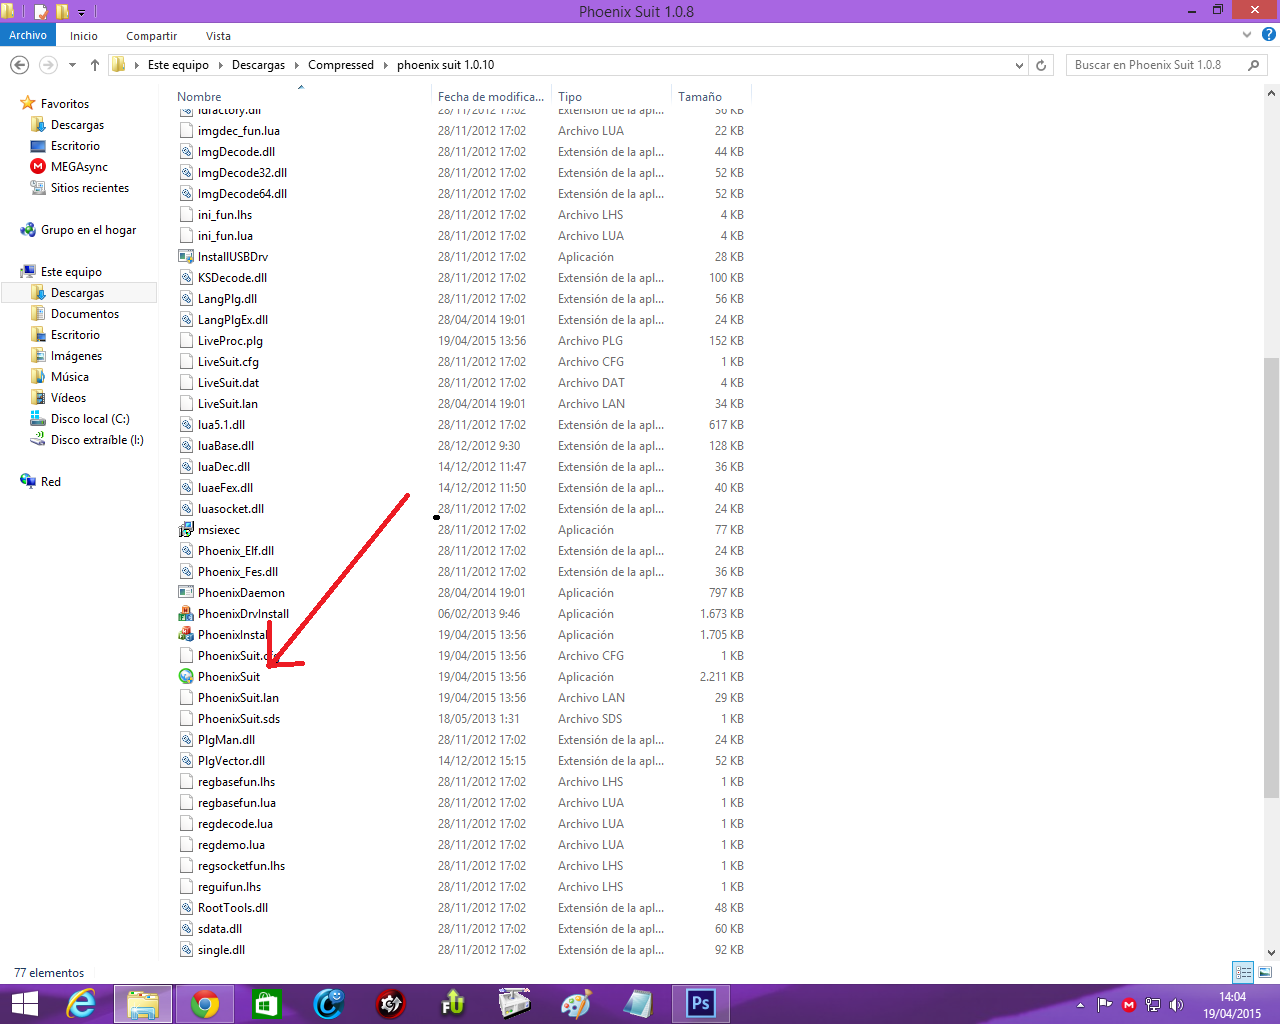Click the Properties icon in the title bar

[x=41, y=11]
